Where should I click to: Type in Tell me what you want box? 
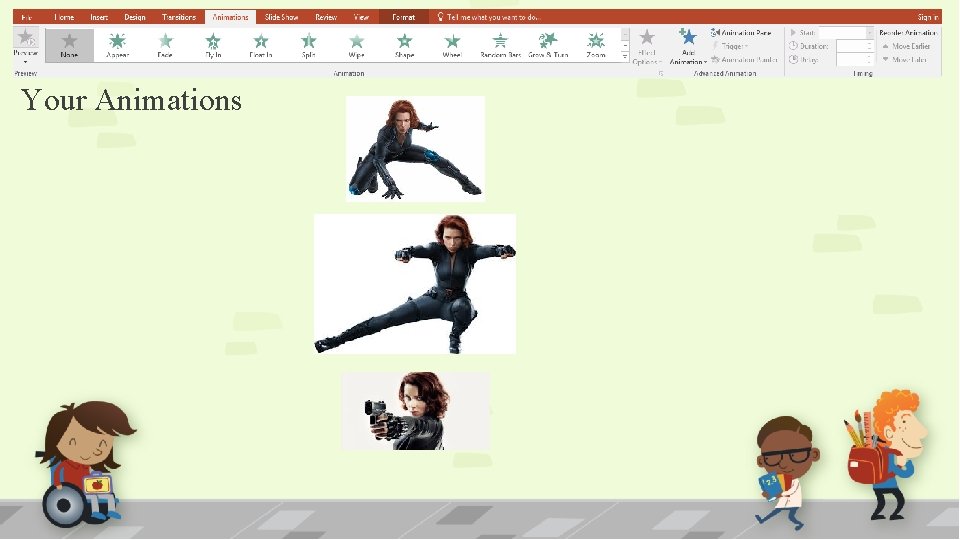click(x=493, y=17)
